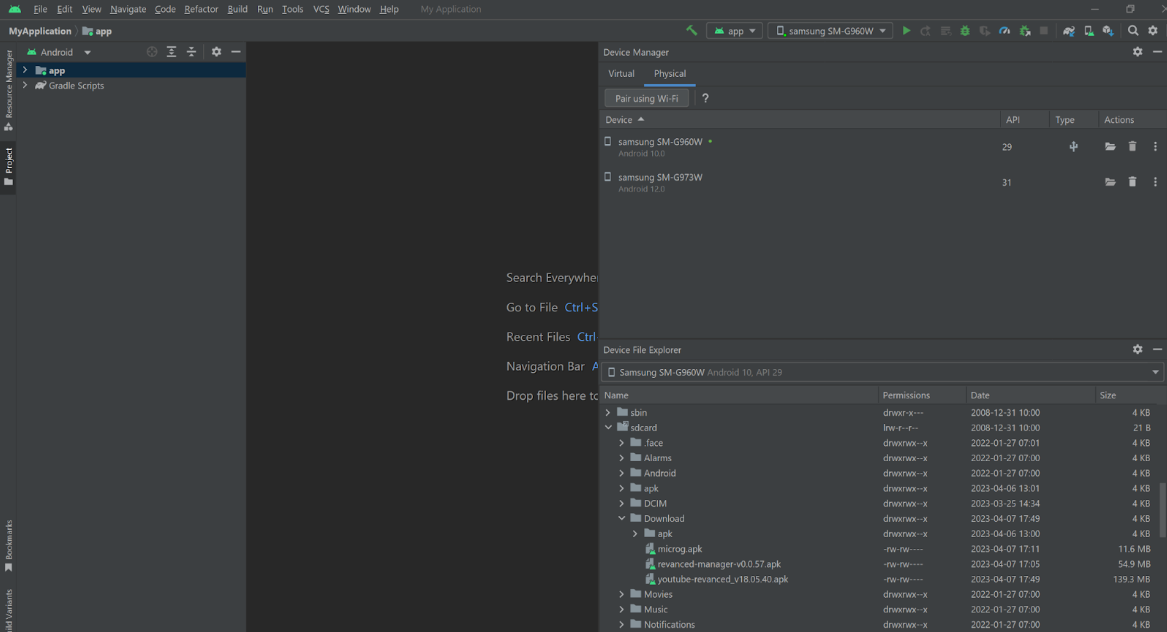Open Device Manager settings gear

pos(1137,52)
